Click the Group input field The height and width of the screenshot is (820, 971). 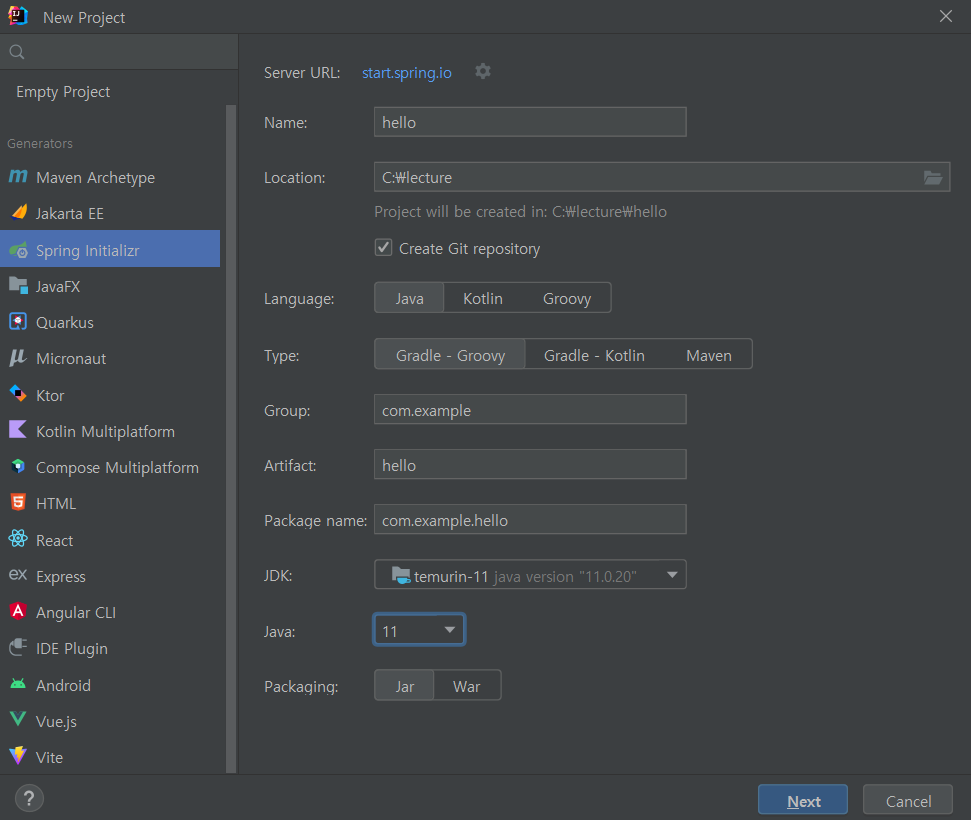click(x=530, y=409)
